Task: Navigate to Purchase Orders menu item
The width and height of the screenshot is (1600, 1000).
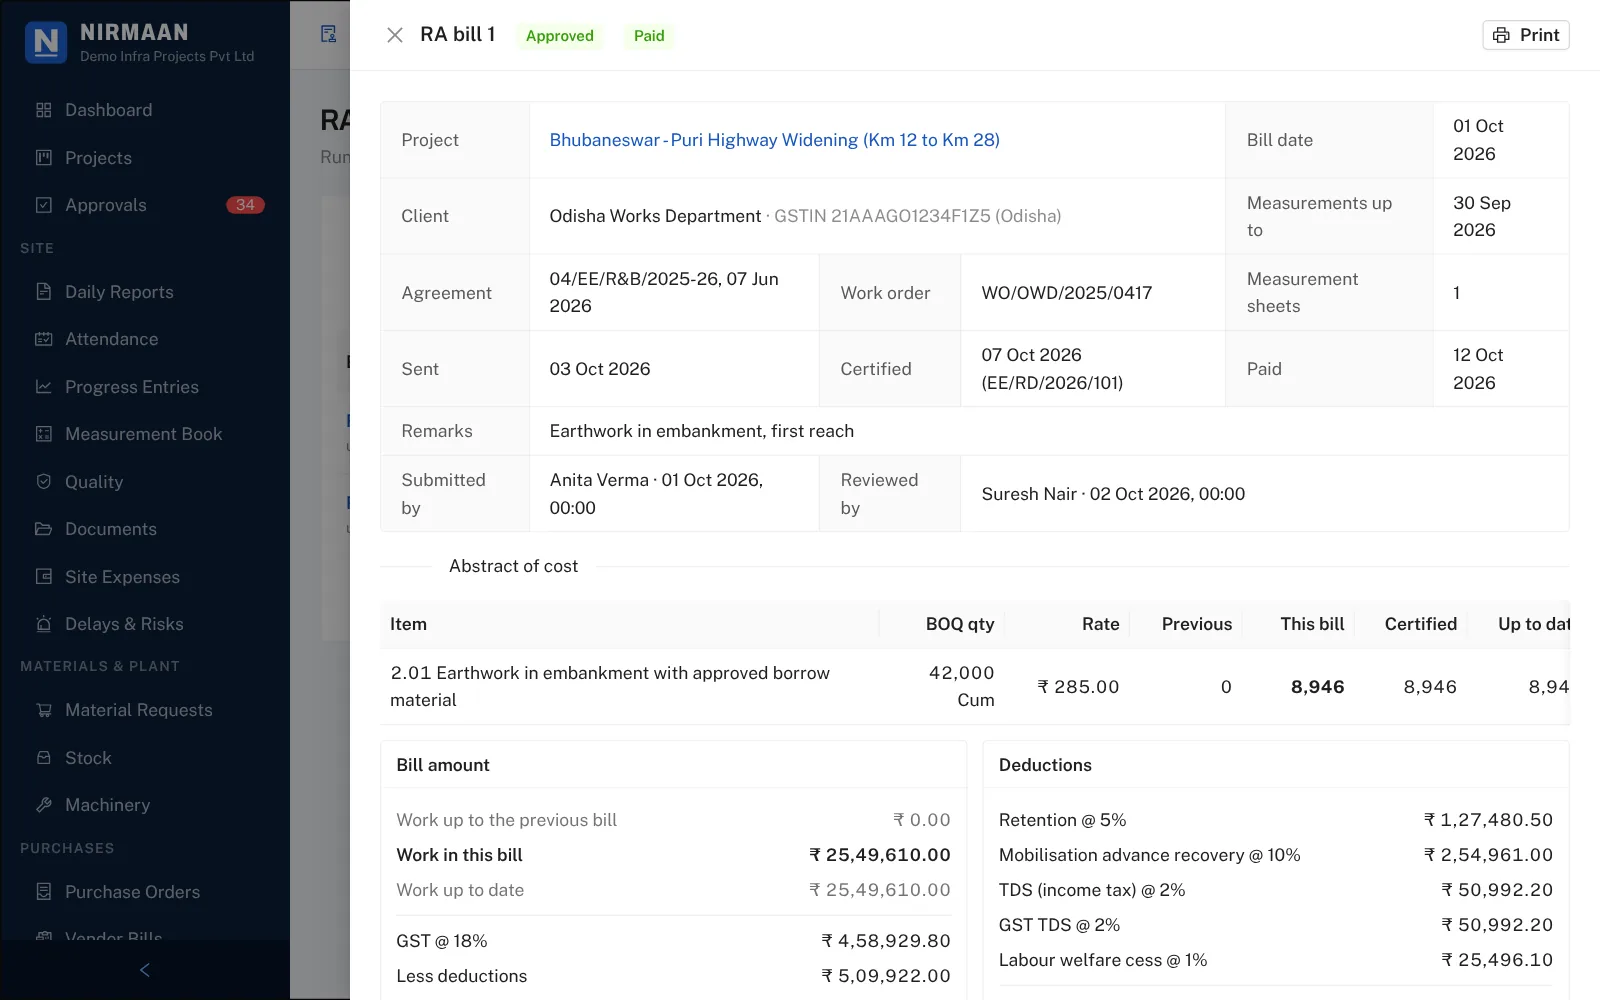Action: 132,892
